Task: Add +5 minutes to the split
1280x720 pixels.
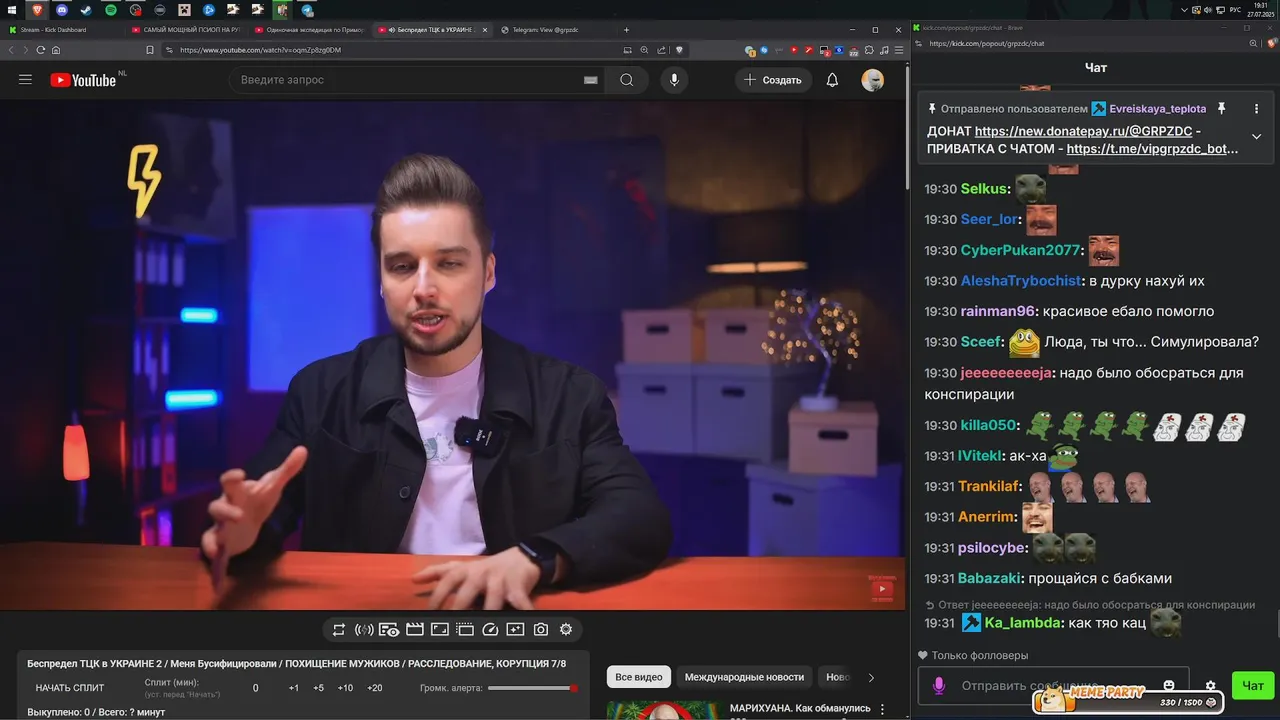Action: point(318,688)
